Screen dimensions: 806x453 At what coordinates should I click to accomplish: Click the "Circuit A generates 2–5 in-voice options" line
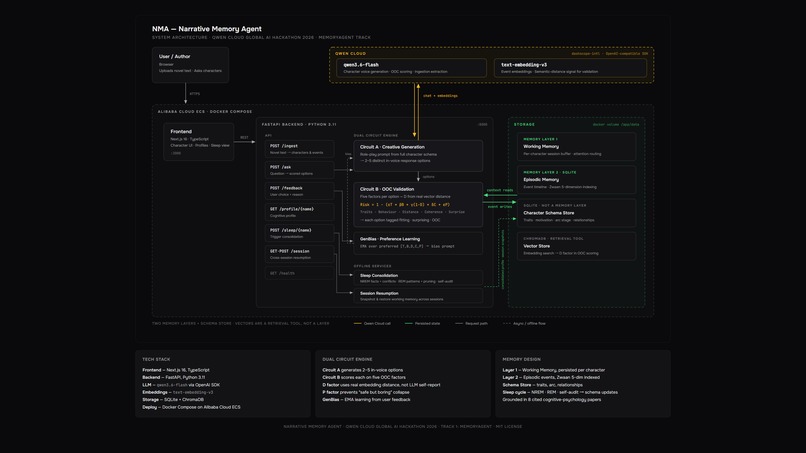pyautogui.click(x=362, y=370)
